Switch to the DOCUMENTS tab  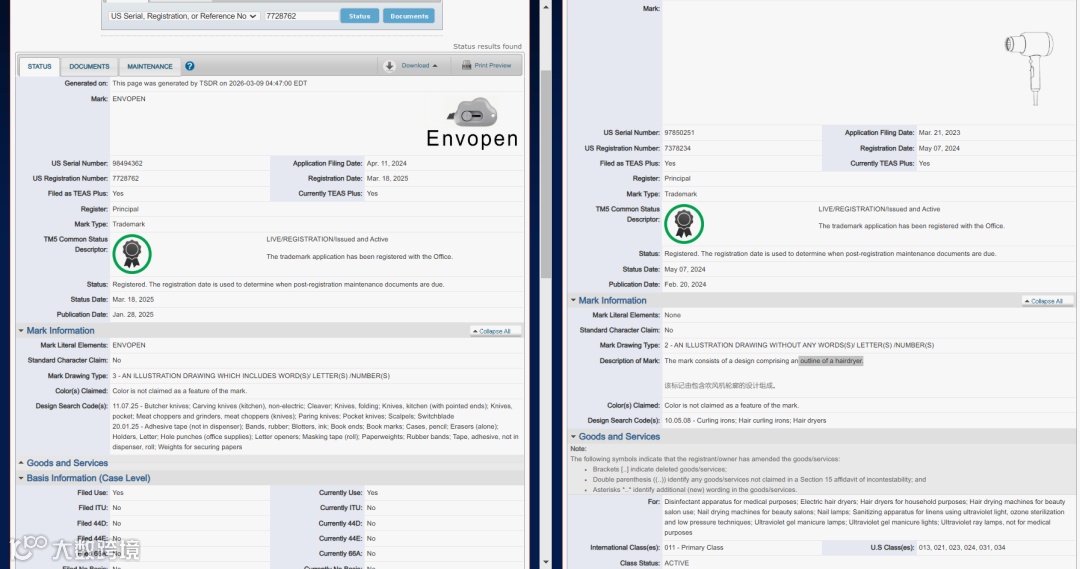[x=89, y=66]
